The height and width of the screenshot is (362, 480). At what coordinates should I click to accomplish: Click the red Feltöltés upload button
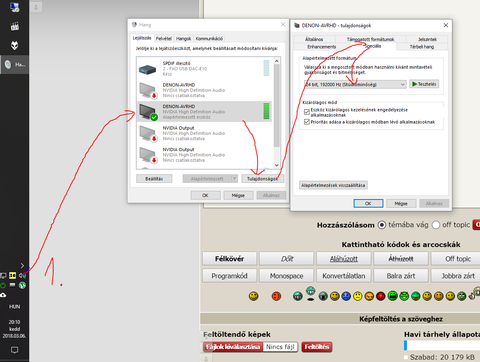[x=317, y=347]
